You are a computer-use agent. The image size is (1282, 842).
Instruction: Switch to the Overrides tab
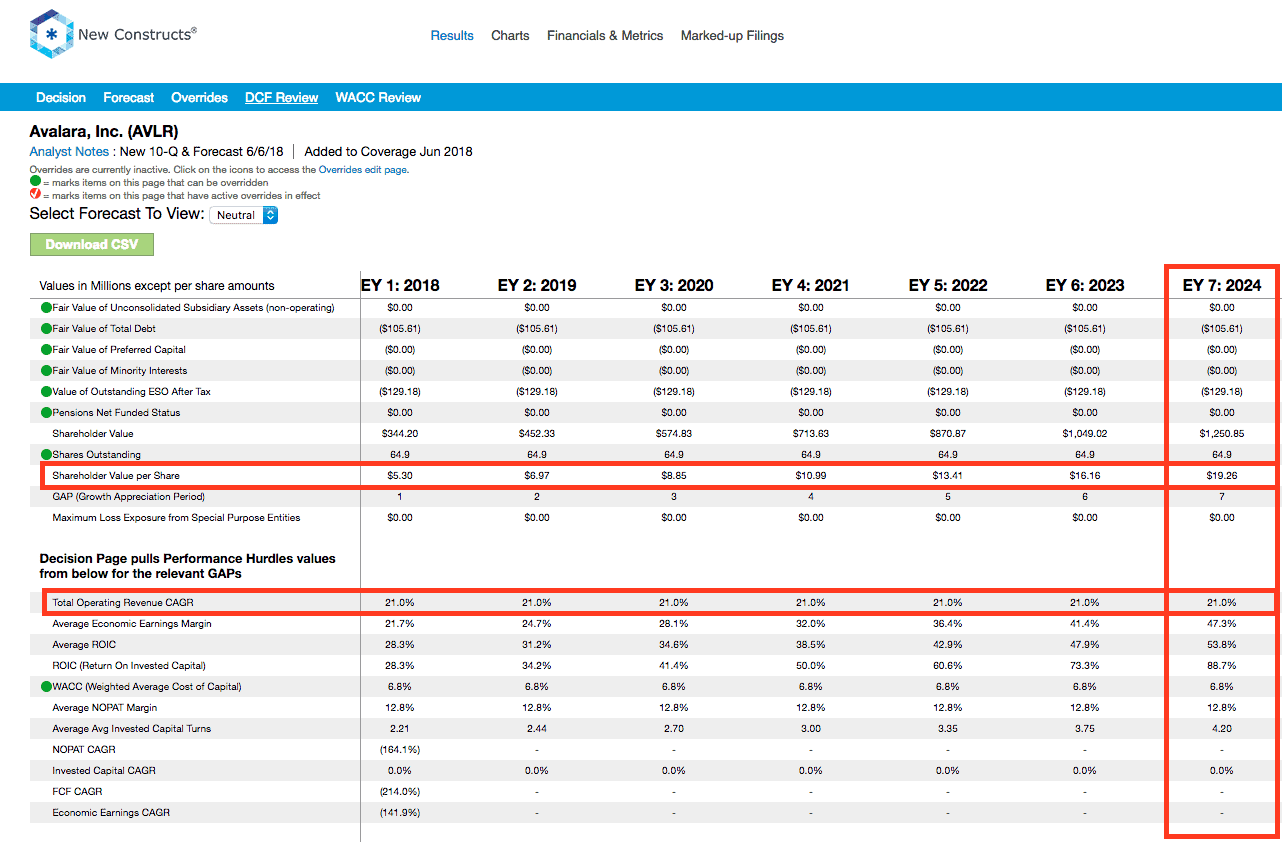[200, 97]
